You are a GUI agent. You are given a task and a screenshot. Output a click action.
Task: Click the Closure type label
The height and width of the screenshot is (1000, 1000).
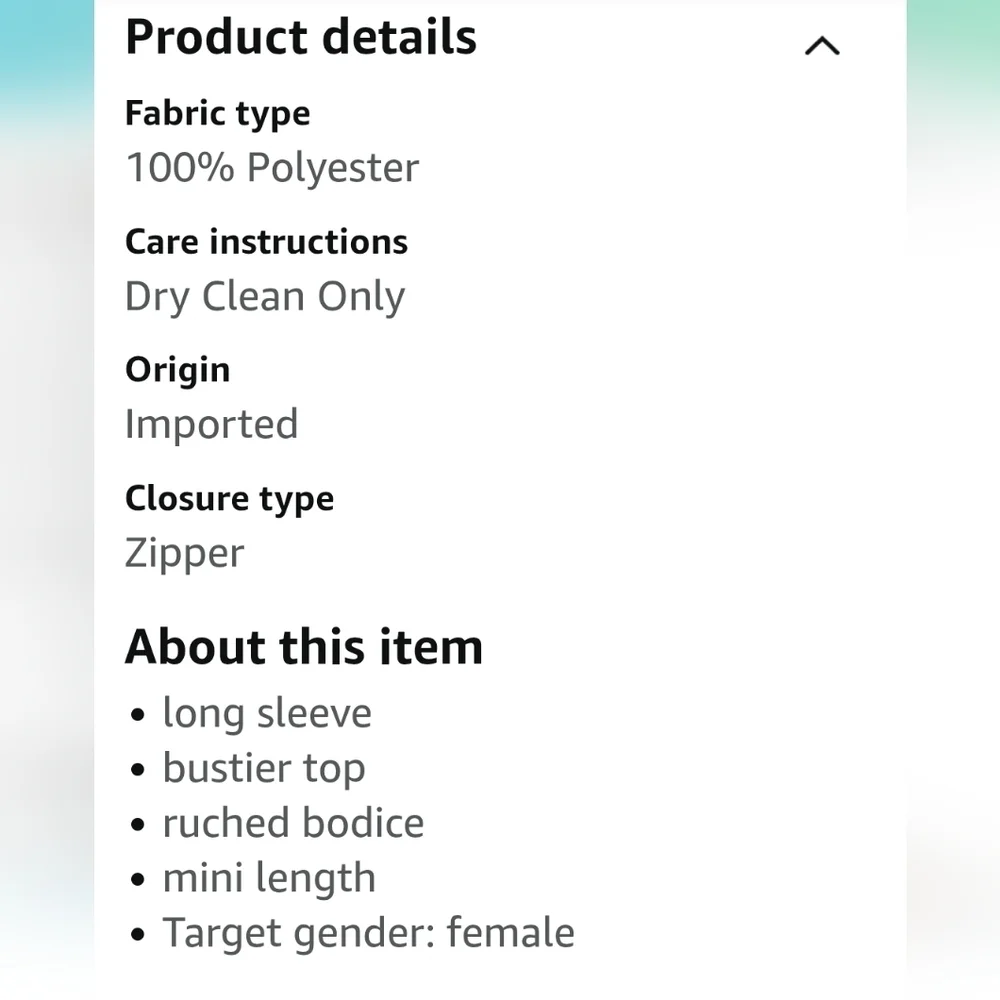point(229,498)
